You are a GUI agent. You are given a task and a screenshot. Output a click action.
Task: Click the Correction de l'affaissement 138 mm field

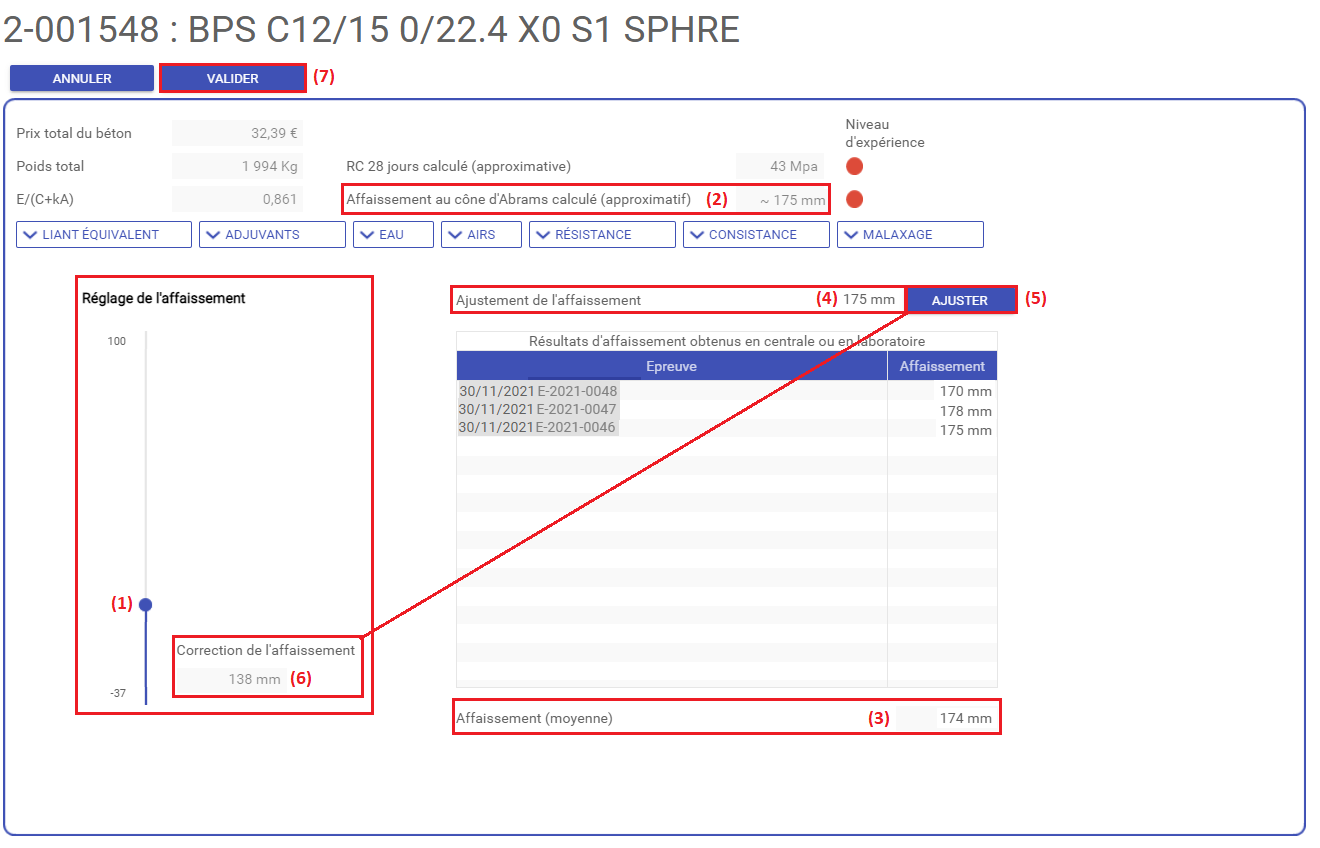coord(229,680)
